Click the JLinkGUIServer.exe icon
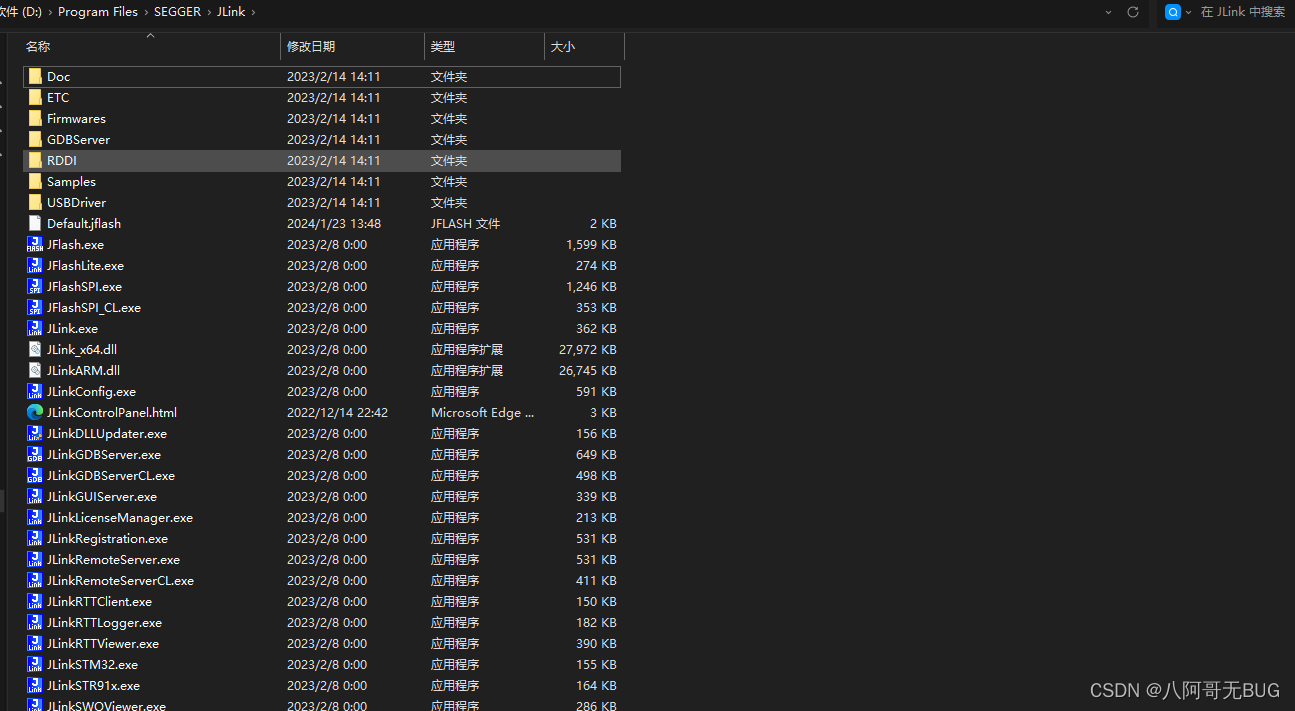This screenshot has width=1295, height=711. coord(35,496)
